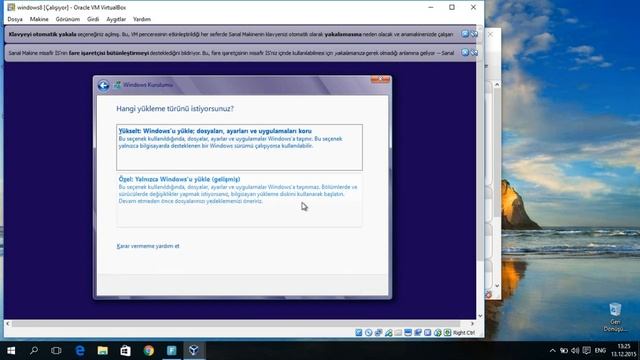Click the Right Ctrl host key label
This screenshot has height=360, width=640.
(464, 333)
